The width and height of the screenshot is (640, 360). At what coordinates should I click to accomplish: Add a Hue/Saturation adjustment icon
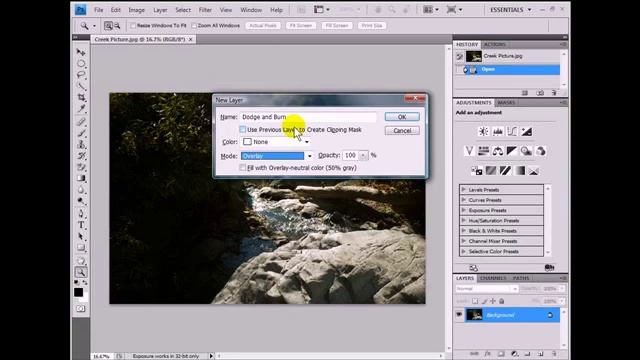(x=483, y=151)
